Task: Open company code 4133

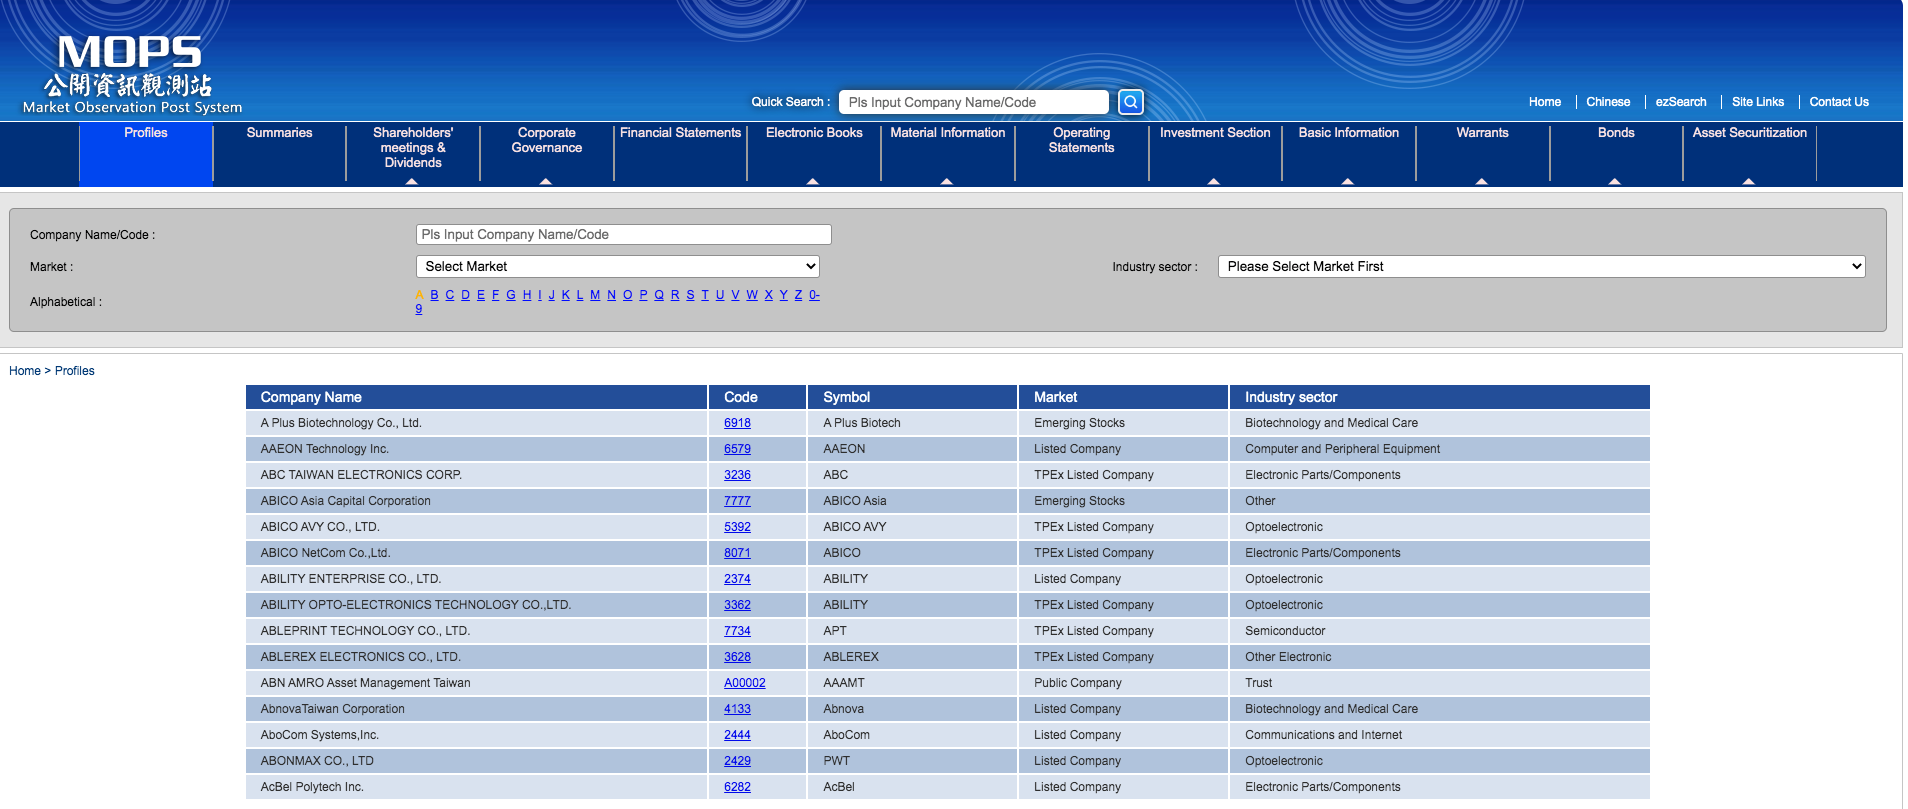Action: (x=737, y=709)
